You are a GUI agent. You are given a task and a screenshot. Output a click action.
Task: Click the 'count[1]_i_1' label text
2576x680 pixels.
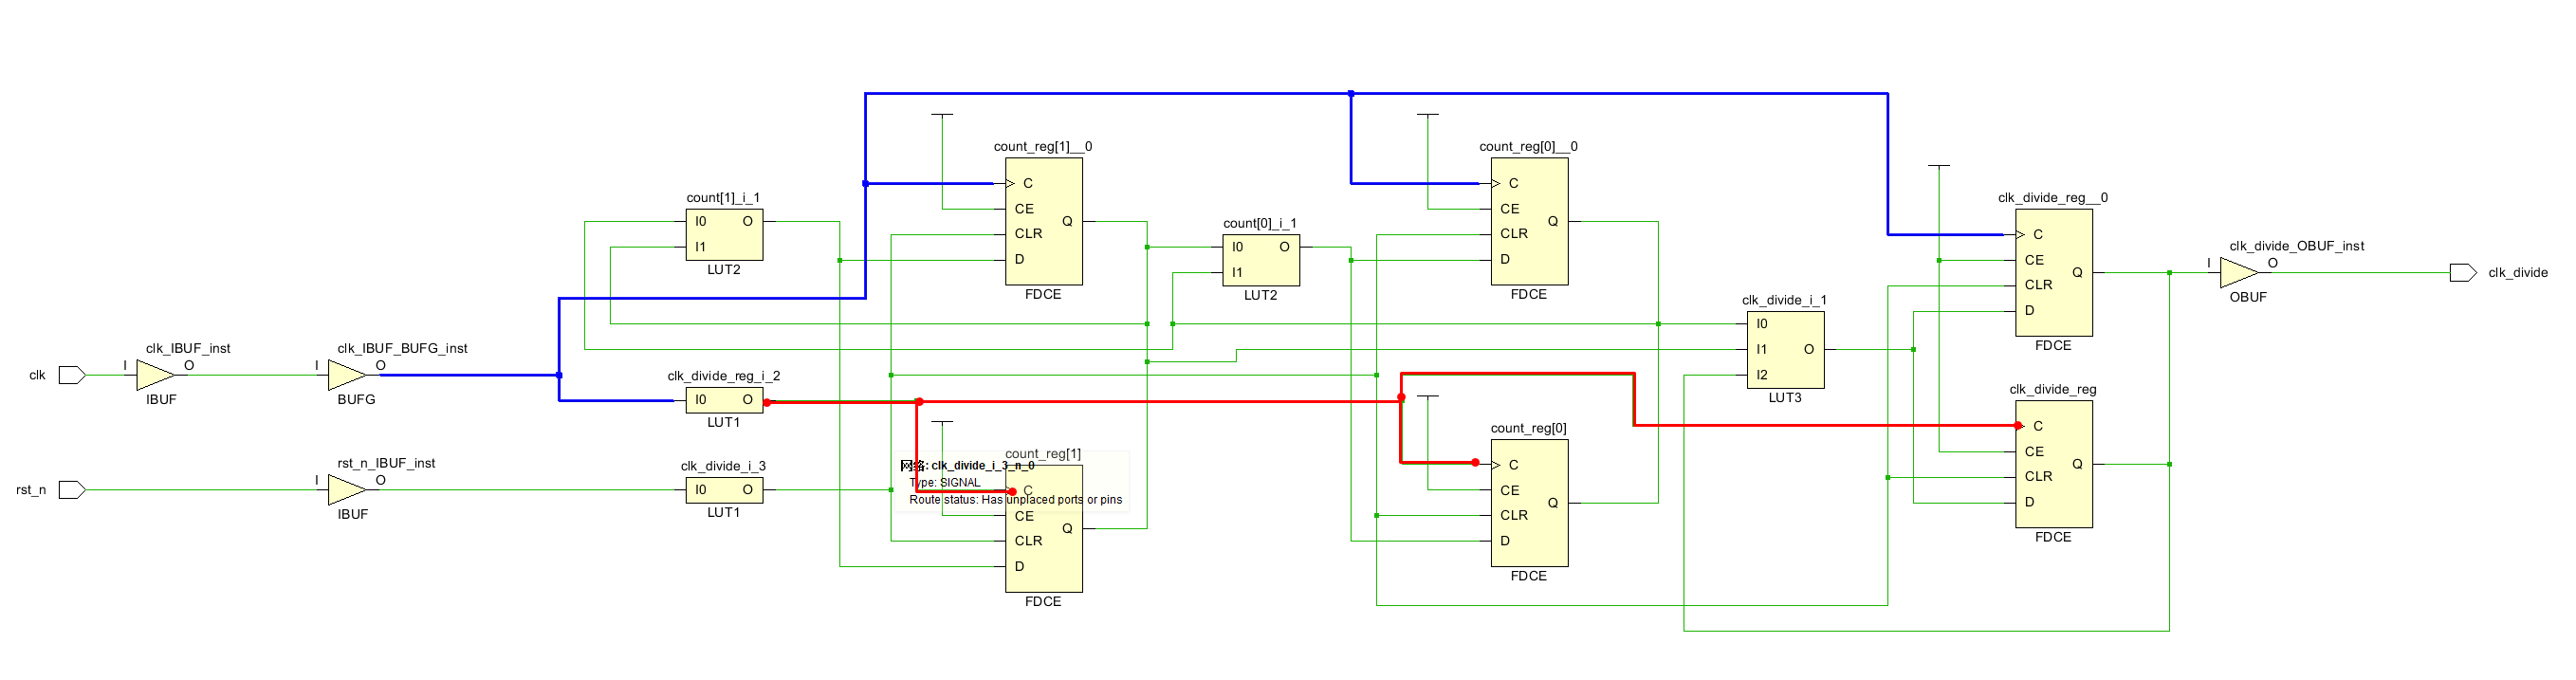pyautogui.click(x=723, y=198)
